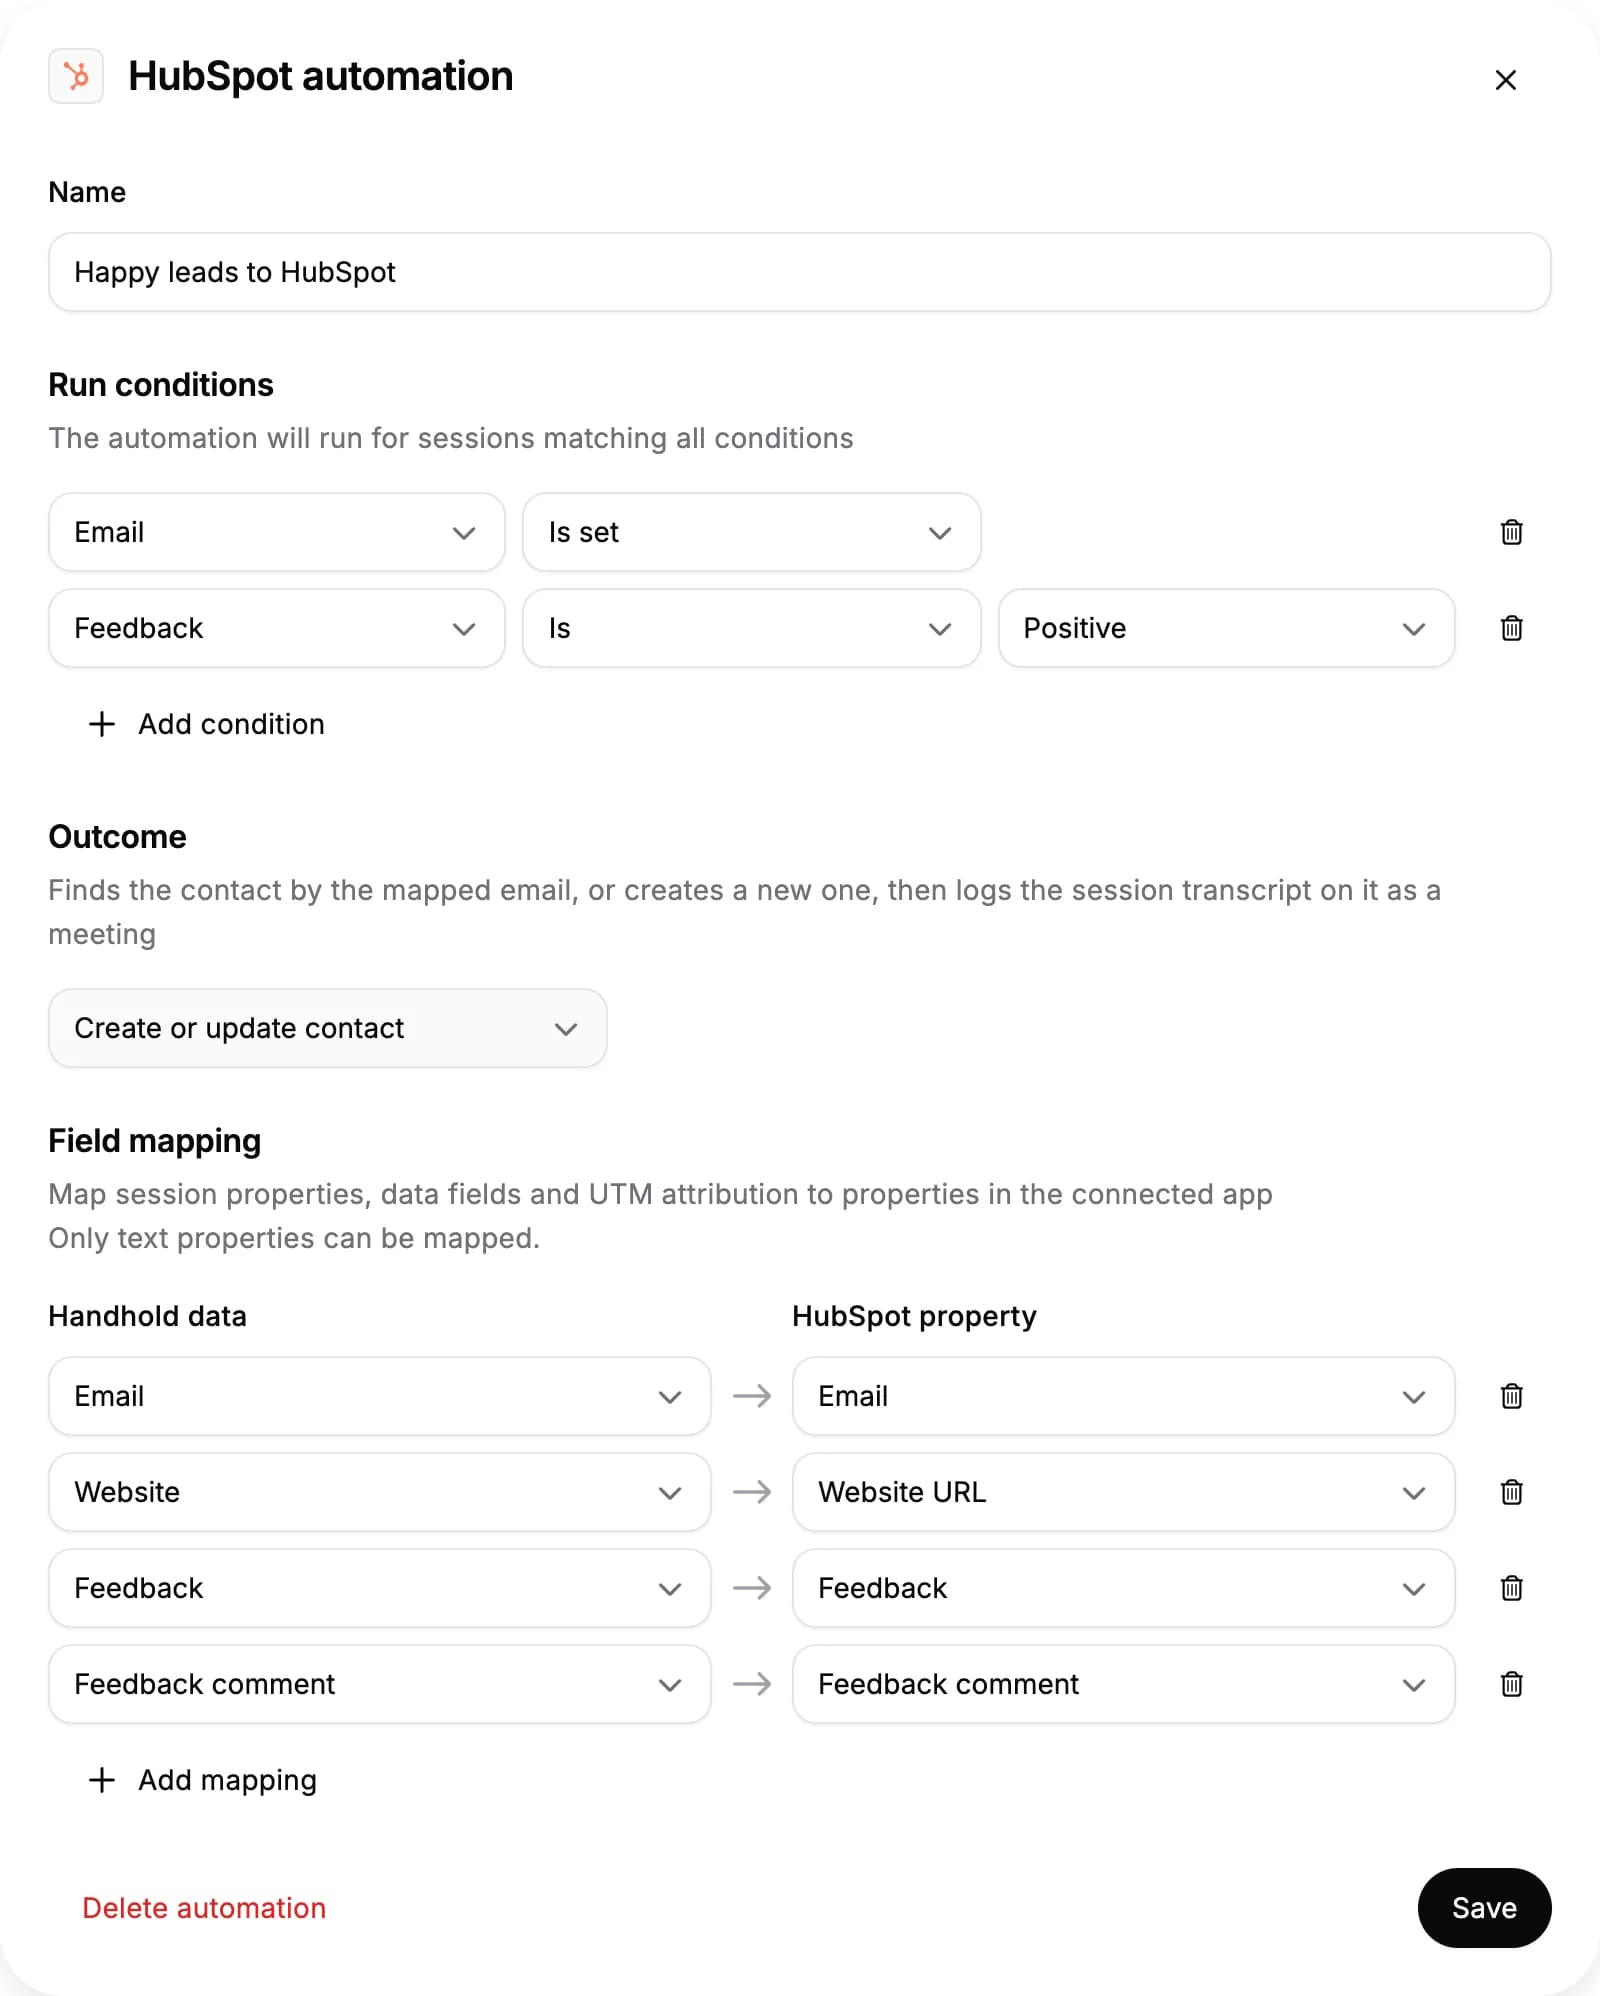Click Delete automation link
The height and width of the screenshot is (1996, 1600).
click(x=204, y=1908)
